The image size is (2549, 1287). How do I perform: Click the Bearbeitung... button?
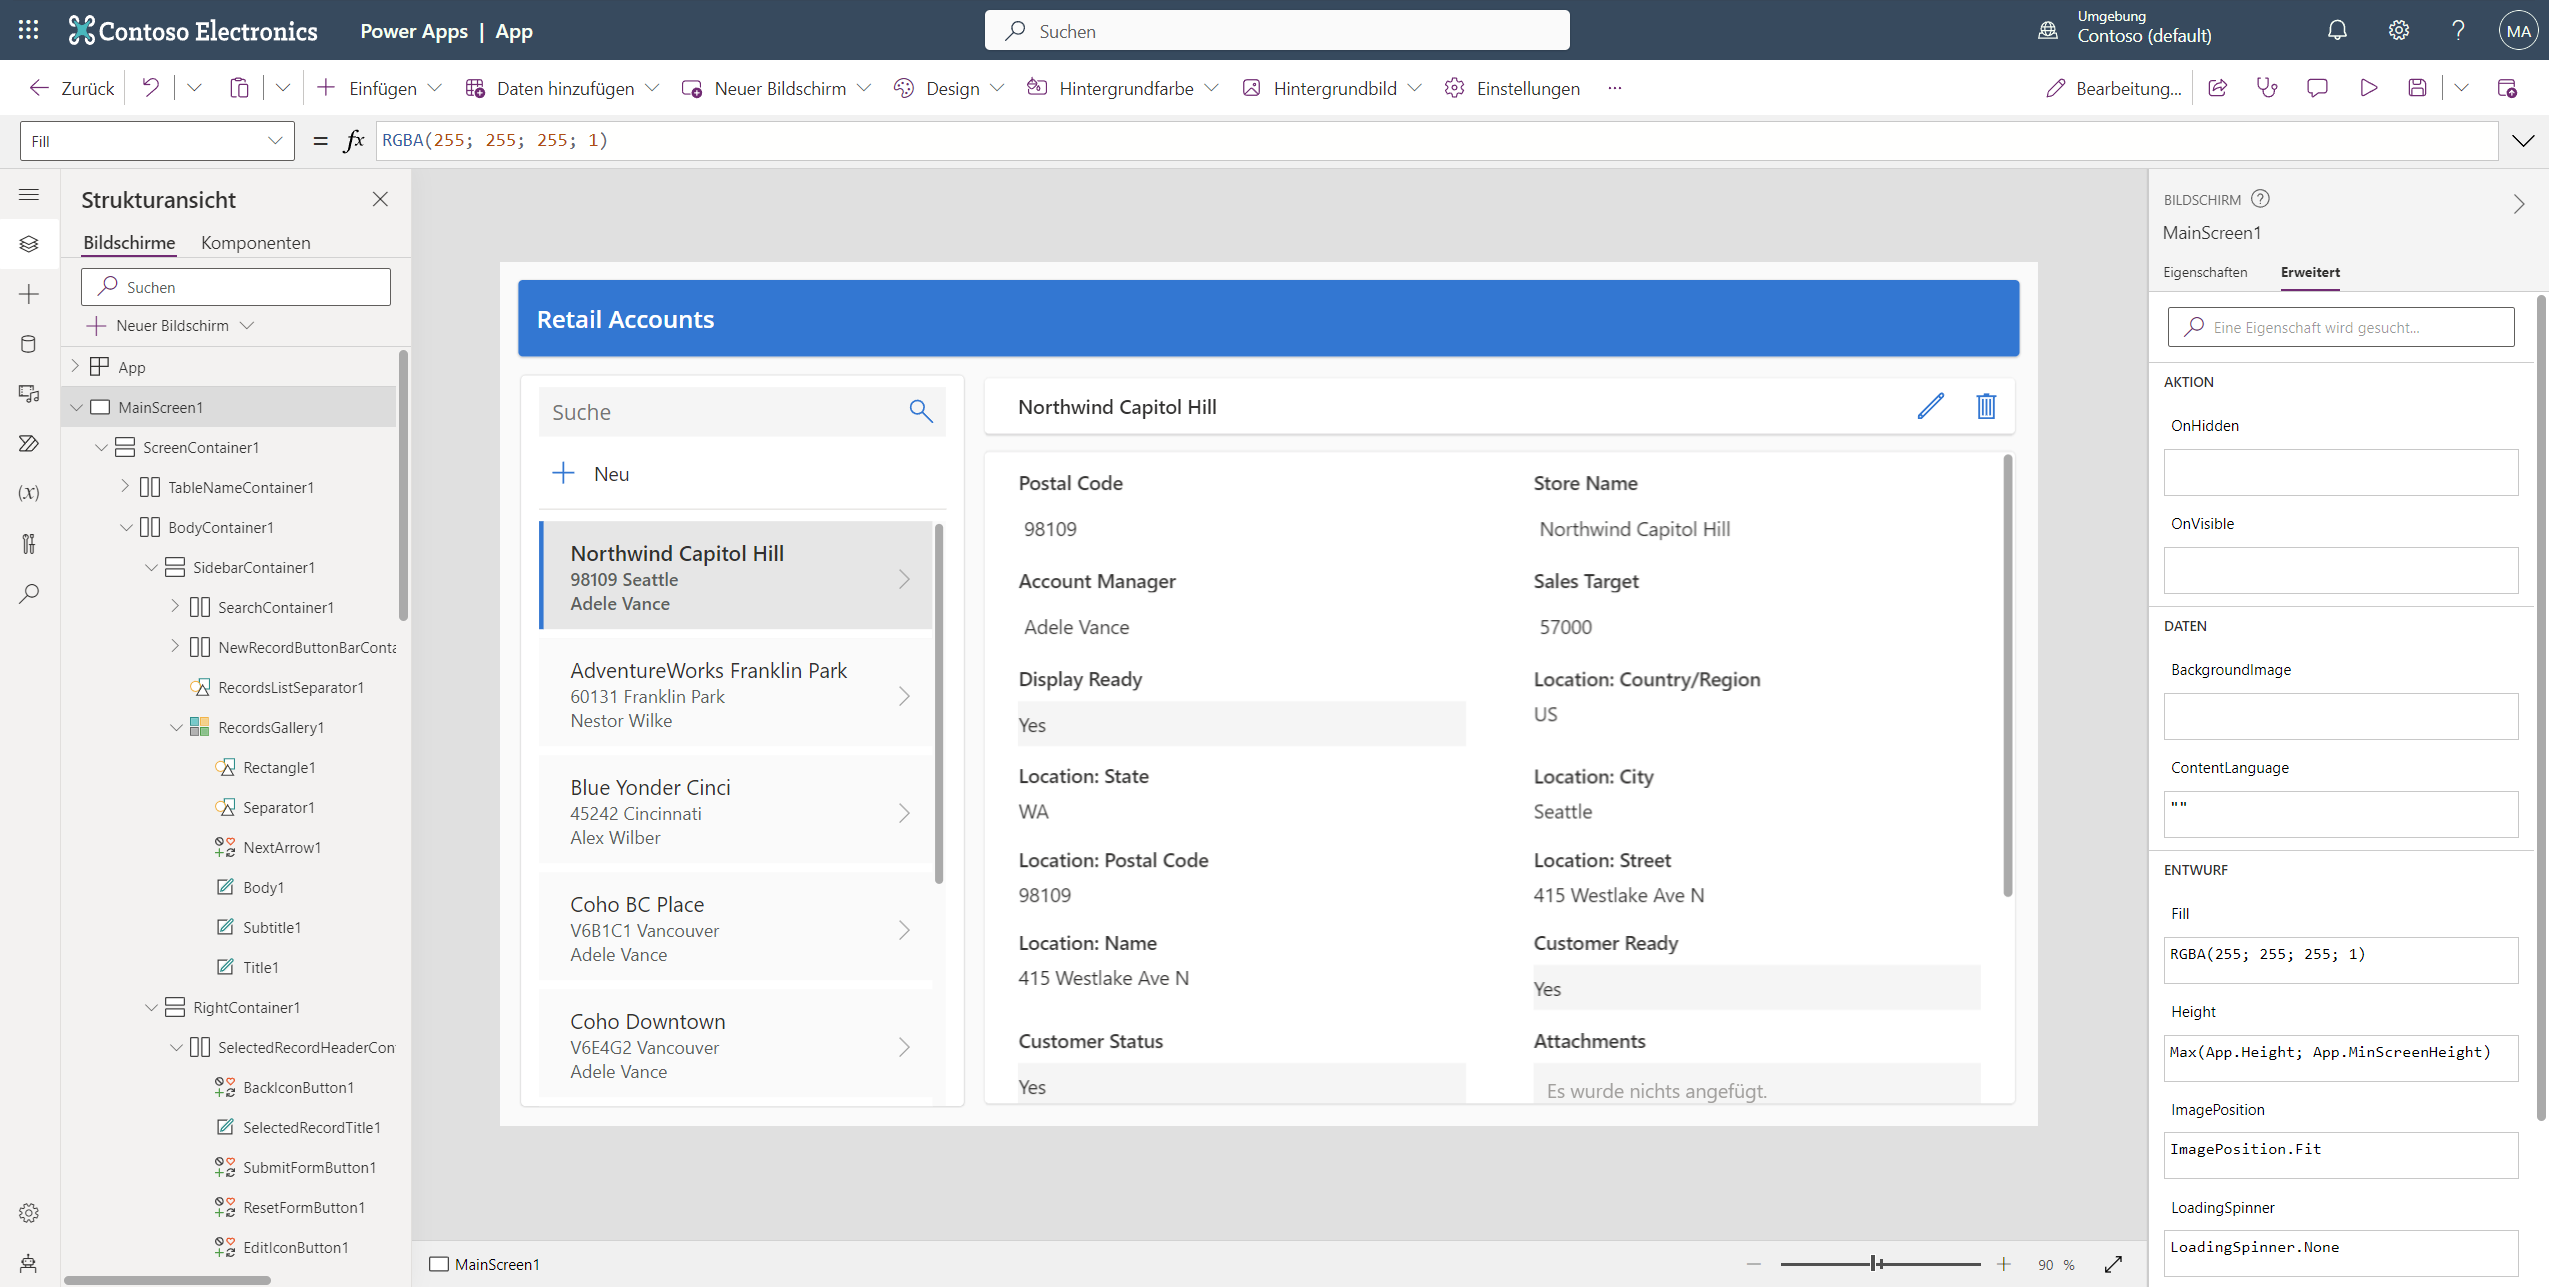pos(2114,88)
